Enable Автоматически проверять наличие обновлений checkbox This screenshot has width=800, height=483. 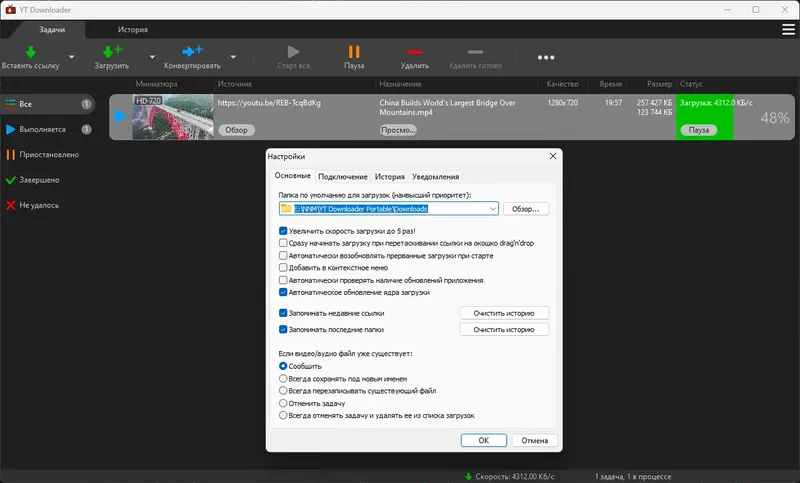pos(283,280)
